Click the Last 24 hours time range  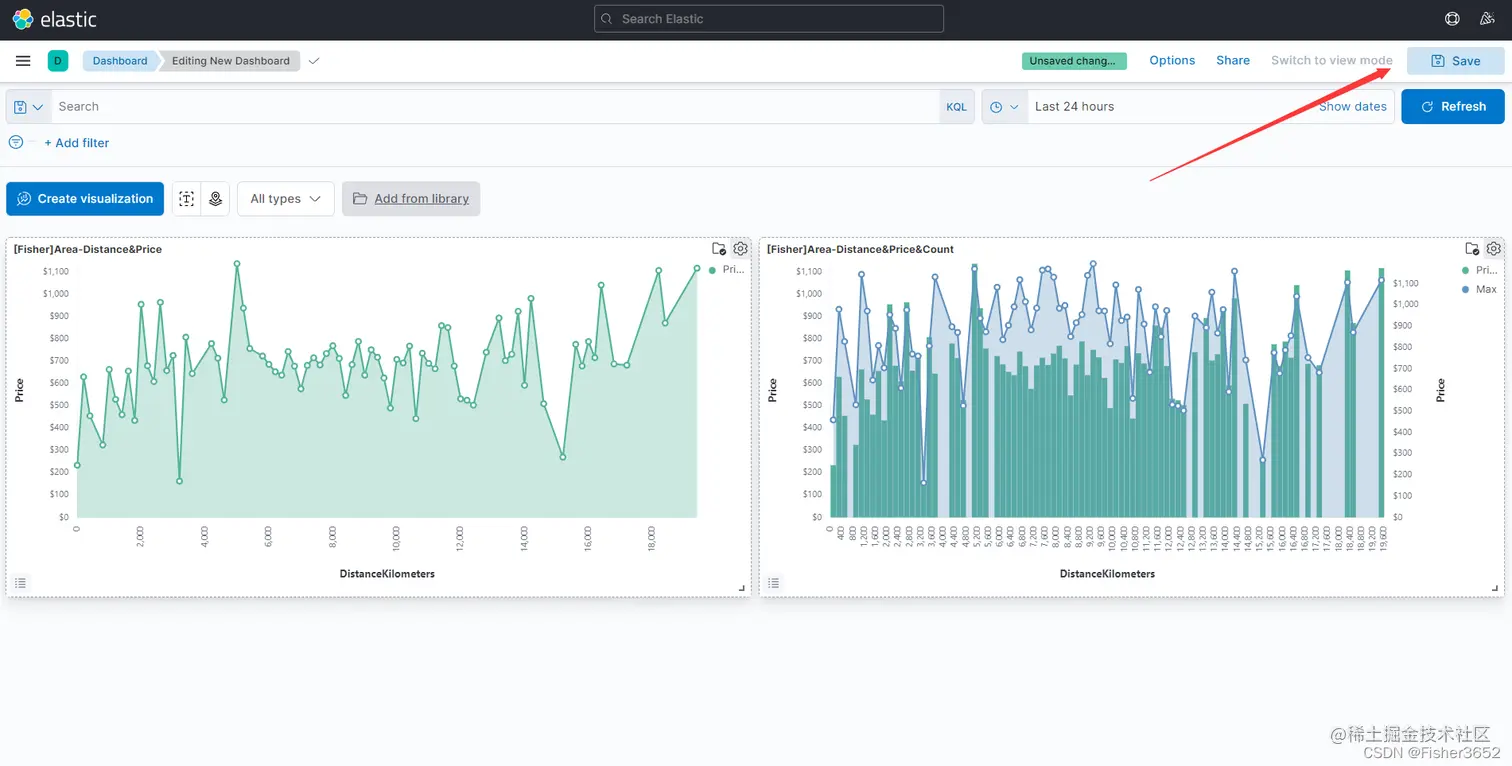pyautogui.click(x=1074, y=107)
